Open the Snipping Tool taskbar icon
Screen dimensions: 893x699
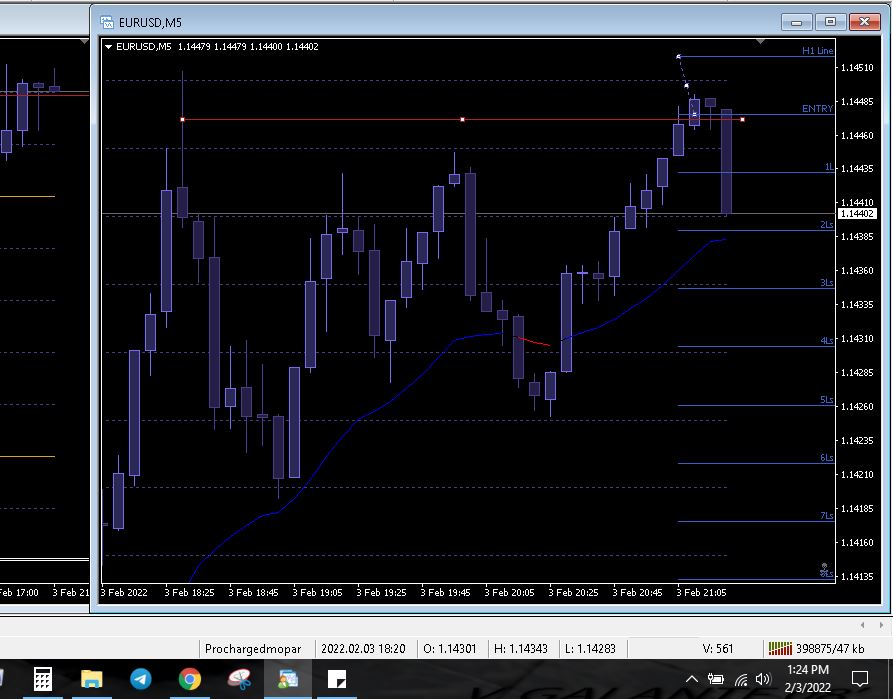(239, 678)
